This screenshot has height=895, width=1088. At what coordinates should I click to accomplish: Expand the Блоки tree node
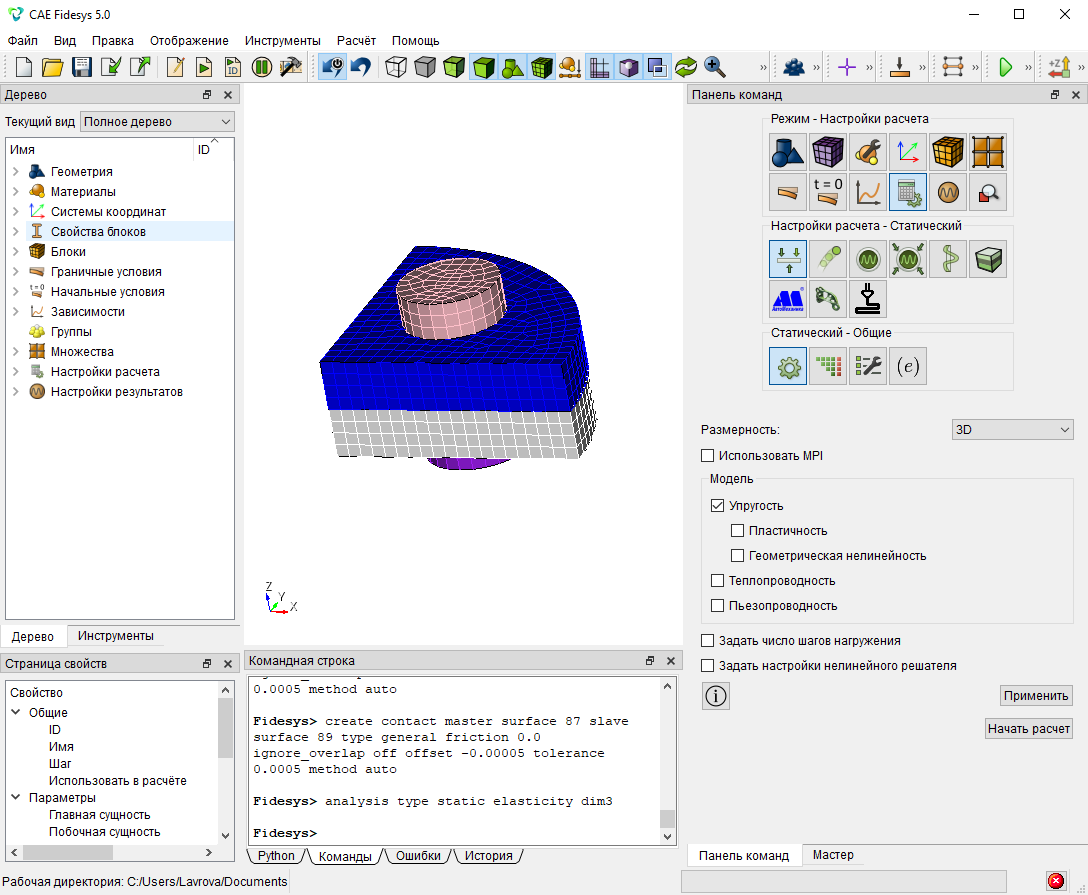(x=16, y=251)
